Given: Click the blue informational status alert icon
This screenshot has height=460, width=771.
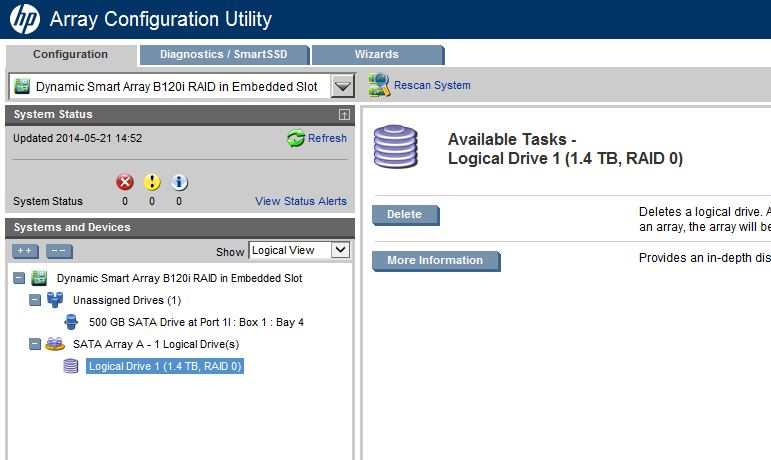Looking at the screenshot, I should click(x=179, y=182).
